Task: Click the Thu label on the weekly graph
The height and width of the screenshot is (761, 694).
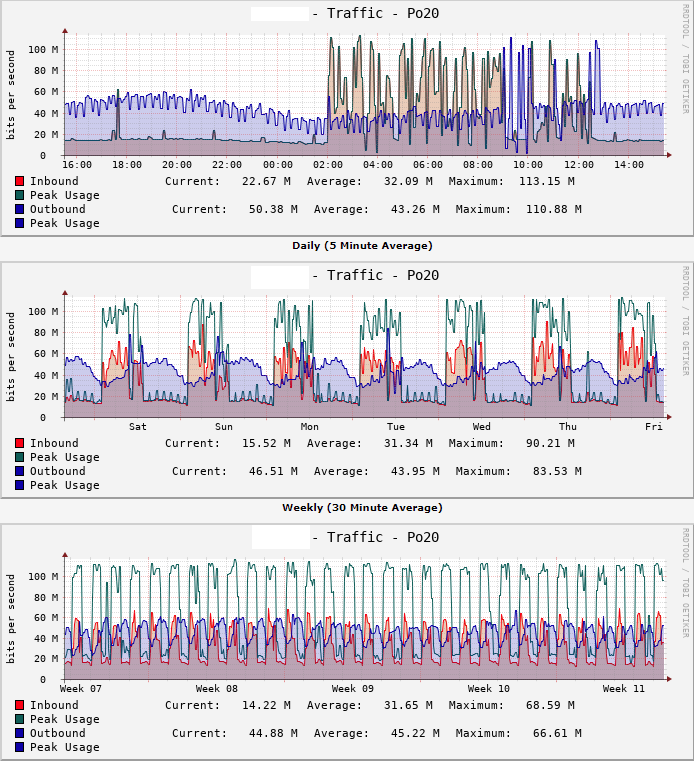Action: [568, 427]
